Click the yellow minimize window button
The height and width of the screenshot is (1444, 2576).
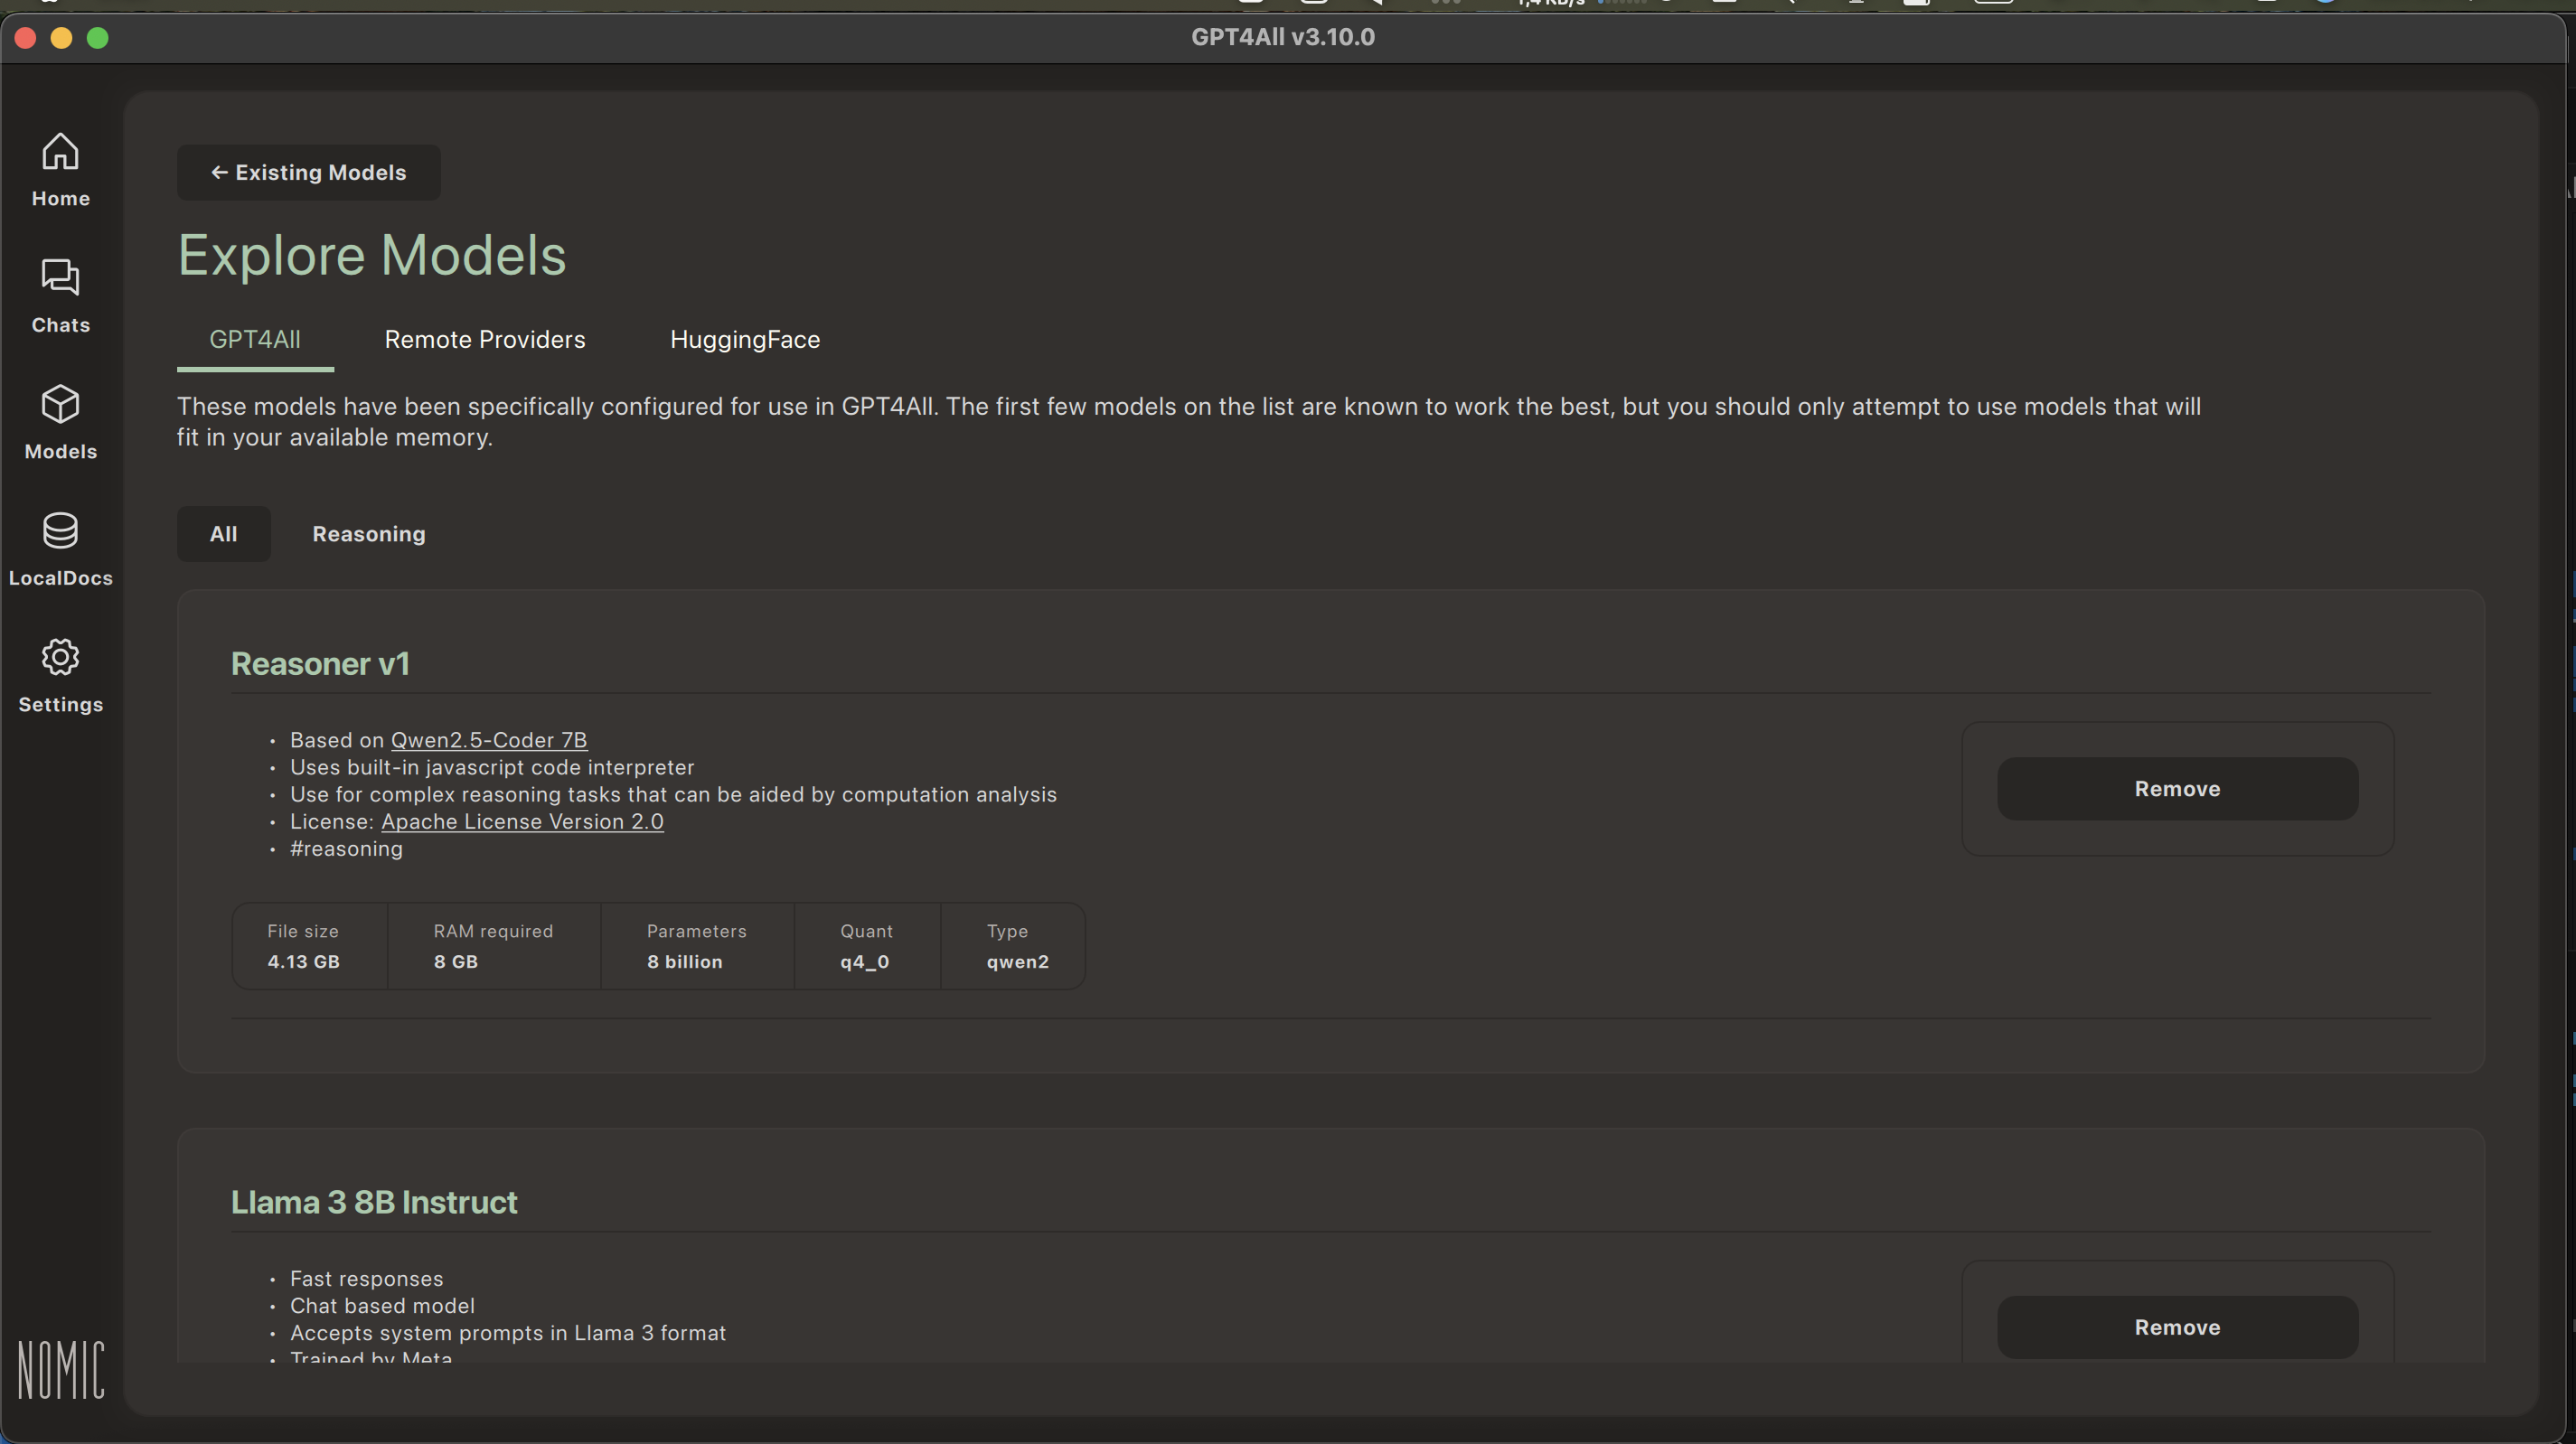coord(61,38)
